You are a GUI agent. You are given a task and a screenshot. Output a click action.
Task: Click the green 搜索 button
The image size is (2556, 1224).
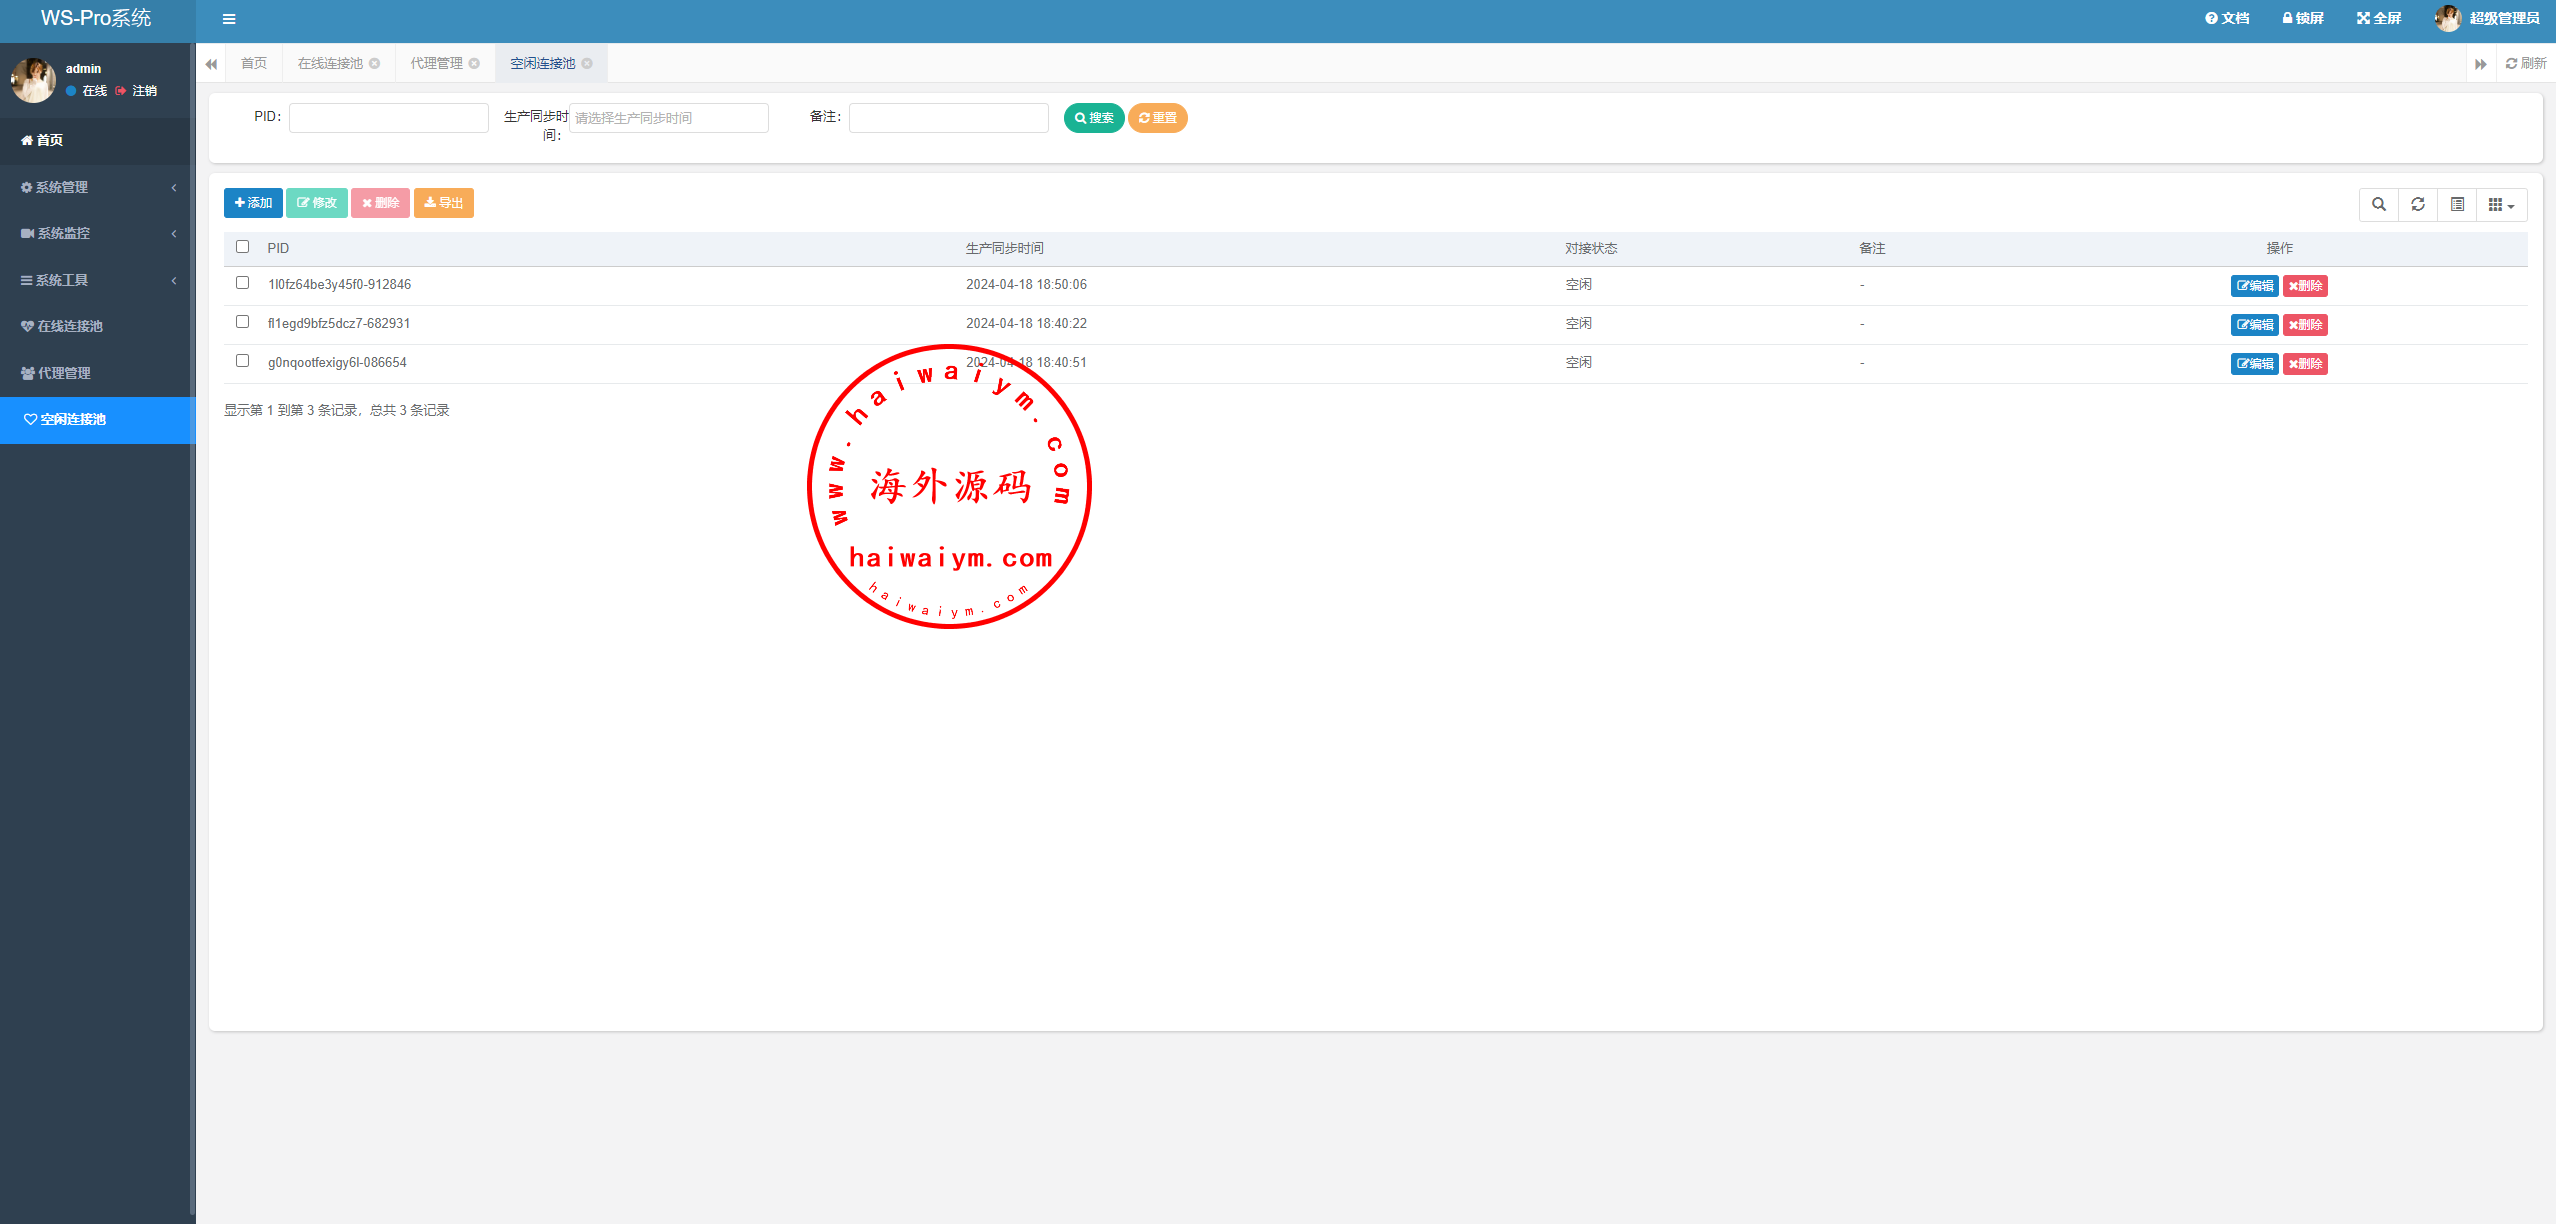tap(1094, 118)
